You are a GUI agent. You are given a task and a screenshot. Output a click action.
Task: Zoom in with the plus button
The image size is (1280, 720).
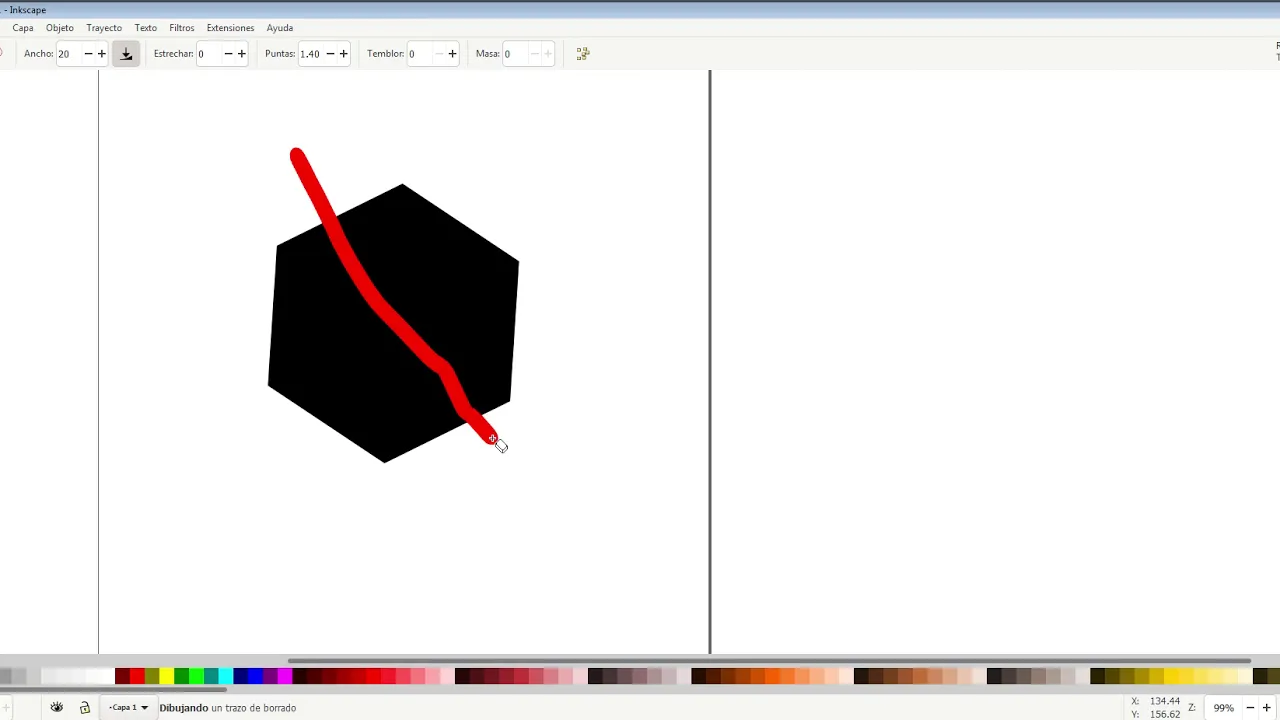pyautogui.click(x=1266, y=708)
